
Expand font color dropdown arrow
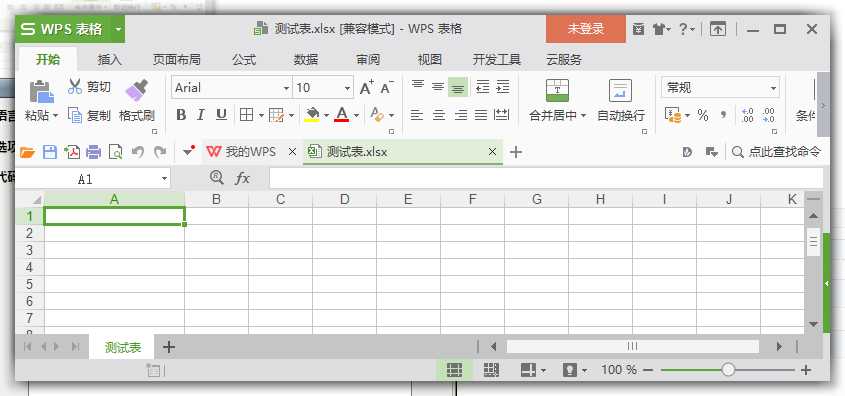[x=356, y=115]
